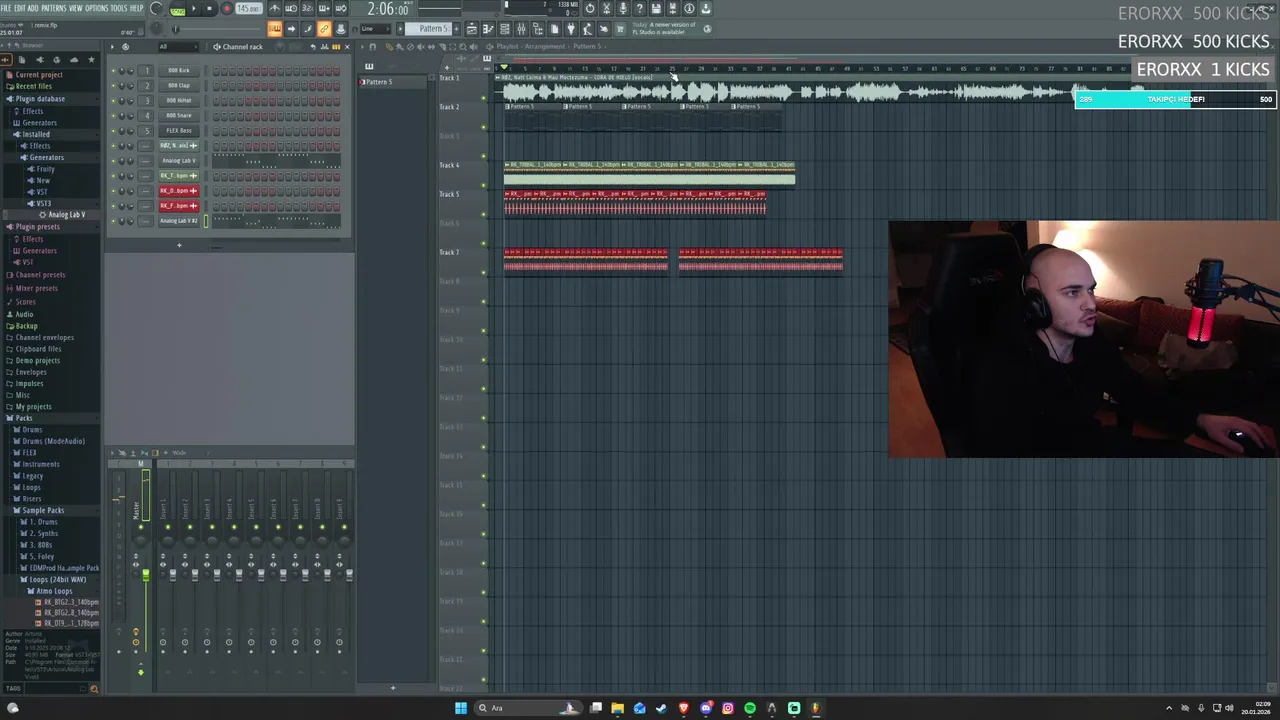Screen dimensions: 1280x720
Task: Click the metronome icon in top toolbar
Action: (x=274, y=8)
